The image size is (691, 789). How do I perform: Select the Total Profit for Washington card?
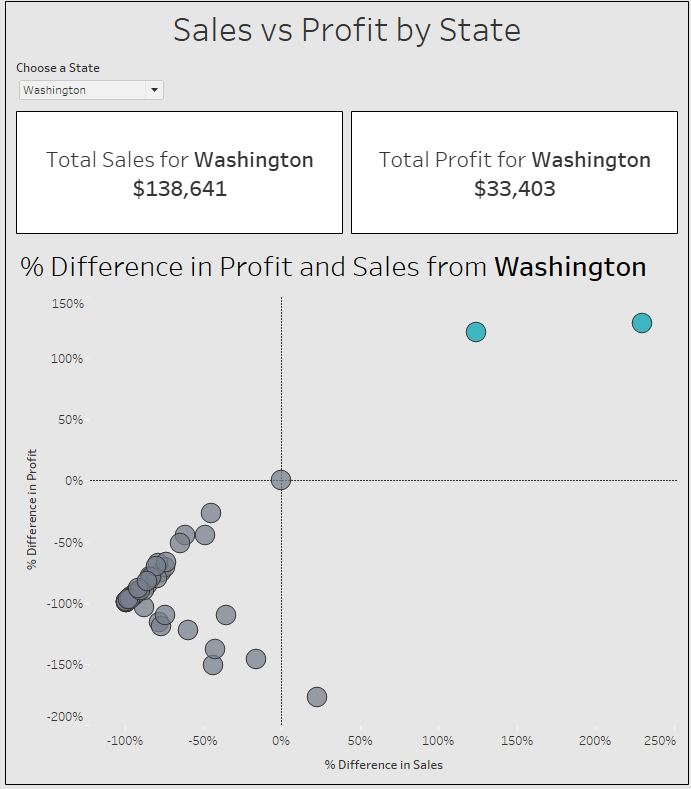point(514,172)
